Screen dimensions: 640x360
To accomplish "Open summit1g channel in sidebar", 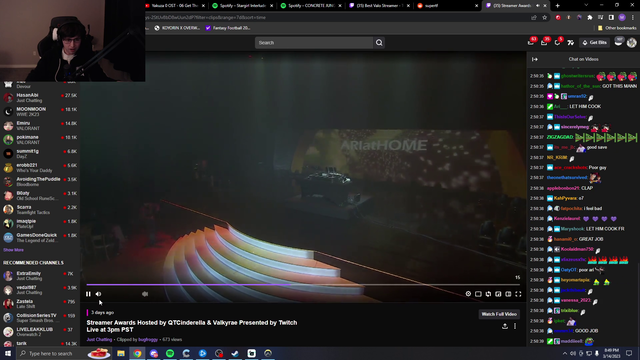I will 40,153.
